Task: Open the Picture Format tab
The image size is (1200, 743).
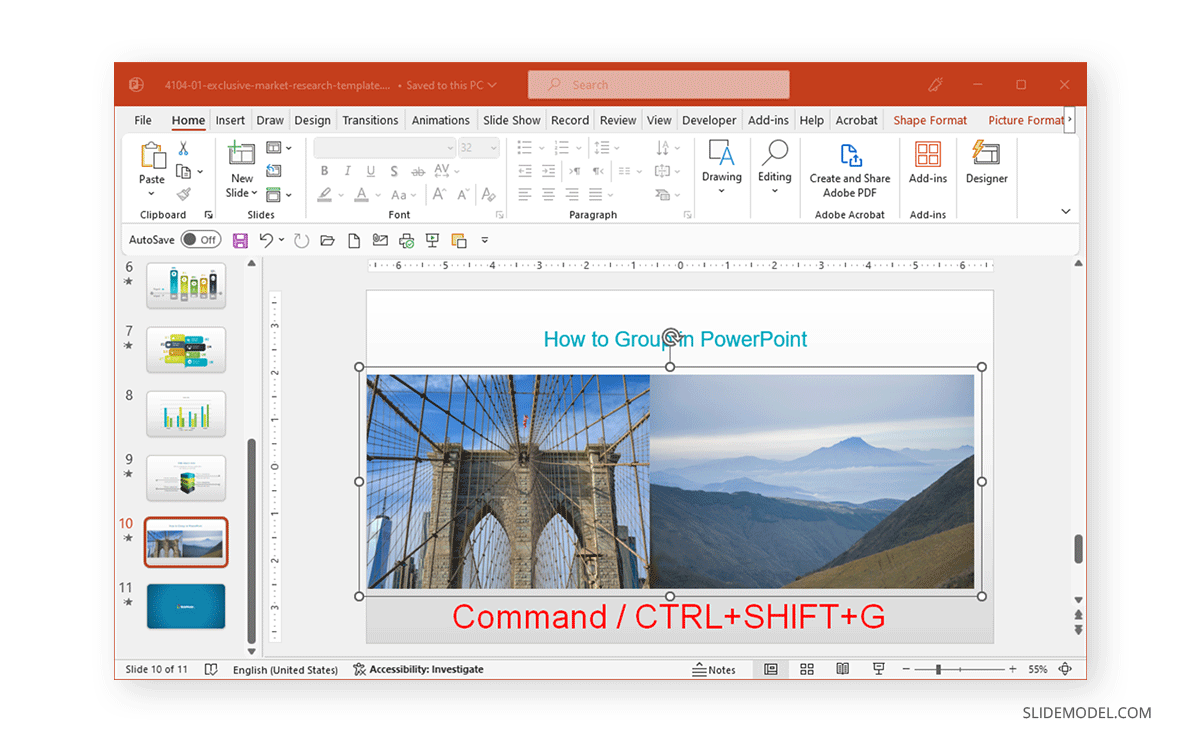Action: tap(1026, 119)
